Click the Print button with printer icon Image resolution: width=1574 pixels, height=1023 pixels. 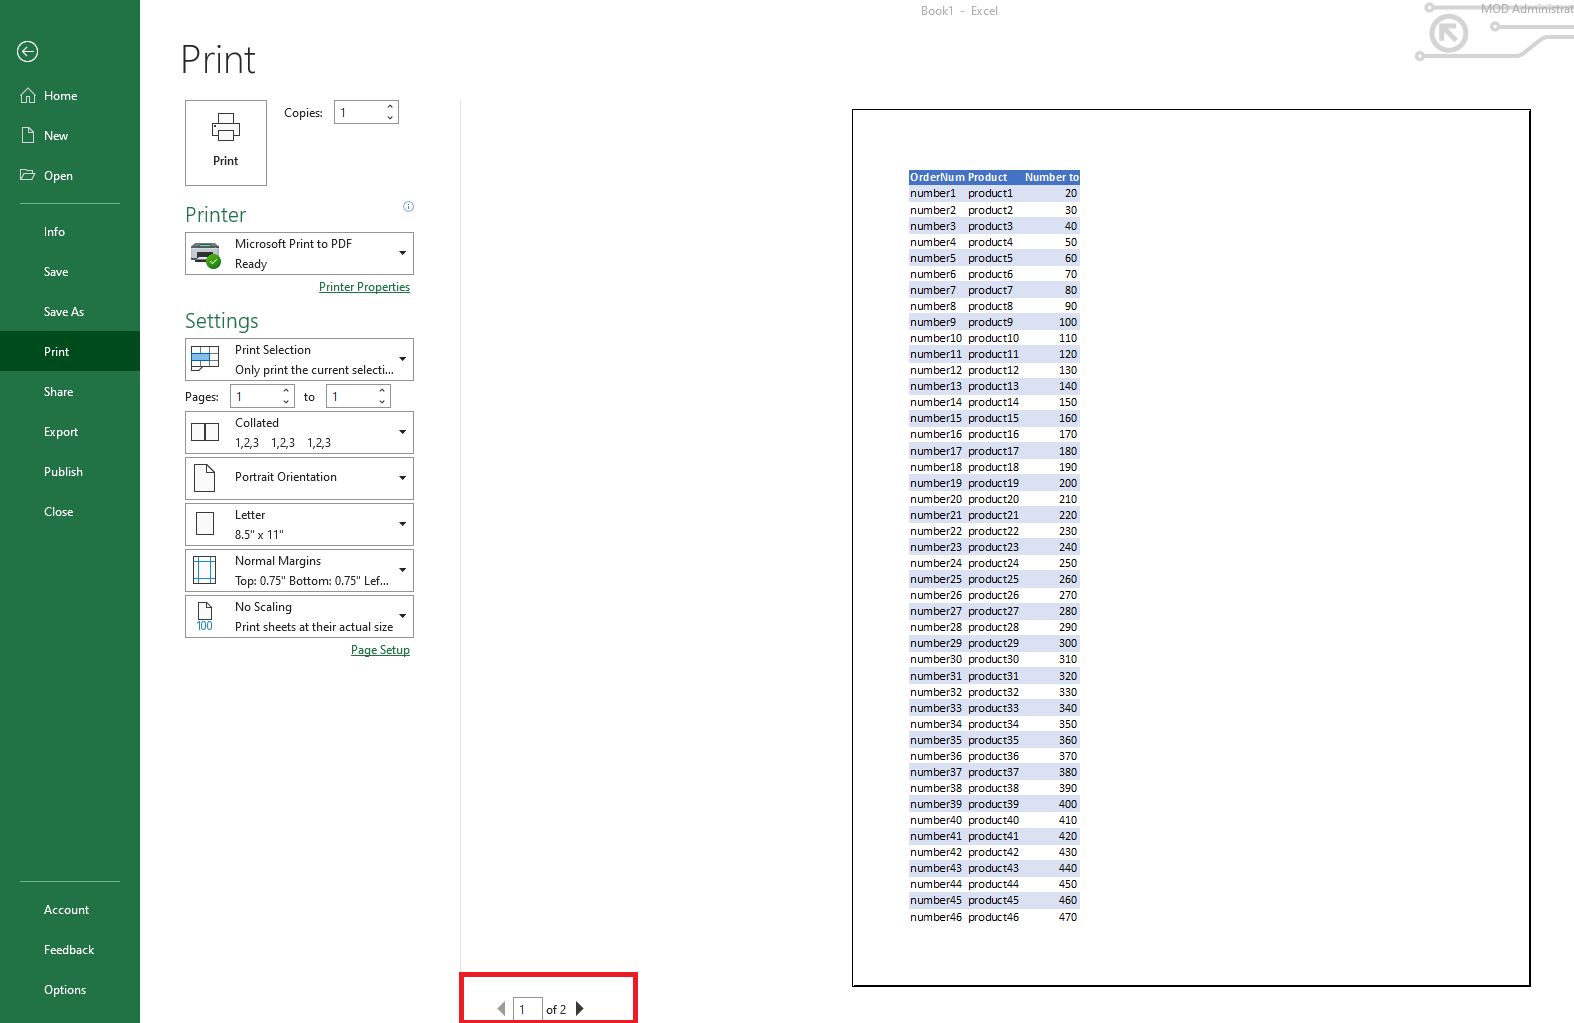point(226,142)
